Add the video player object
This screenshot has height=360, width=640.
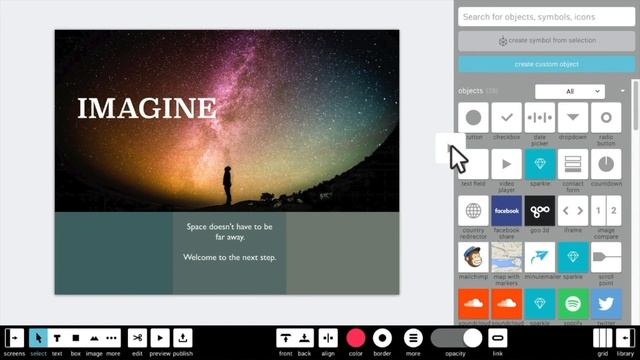tap(507, 164)
